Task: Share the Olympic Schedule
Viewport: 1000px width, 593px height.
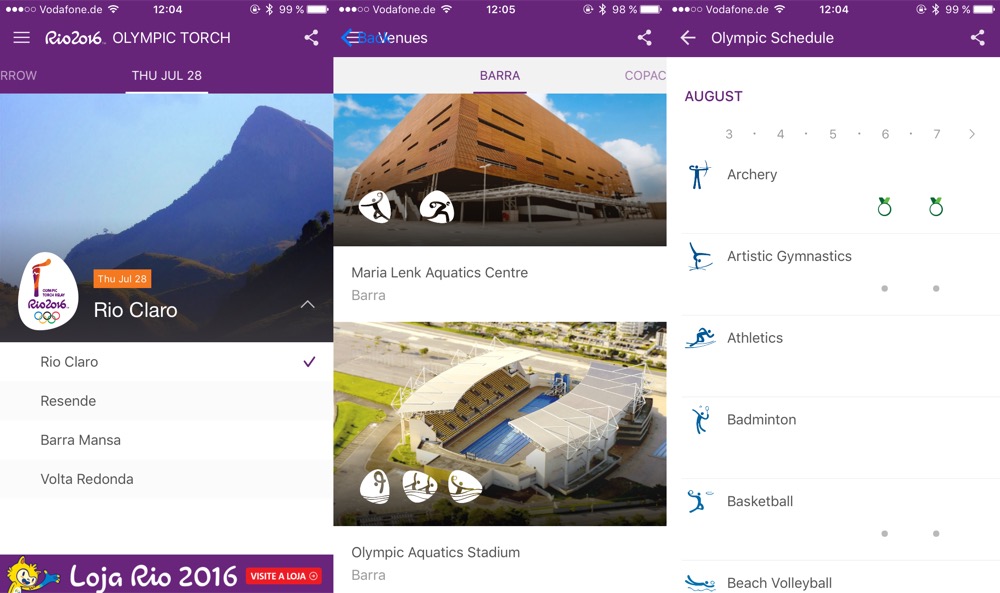Action: coord(978,38)
